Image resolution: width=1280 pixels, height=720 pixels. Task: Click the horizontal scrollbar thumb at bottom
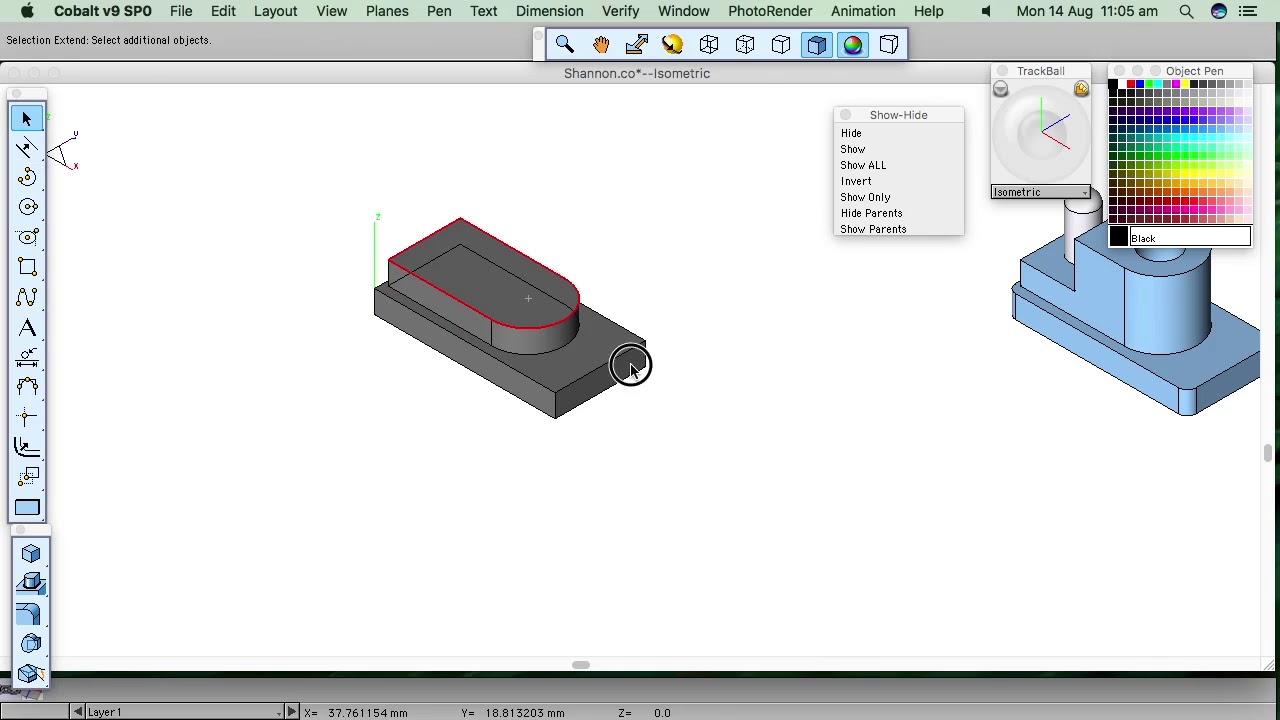(x=580, y=665)
